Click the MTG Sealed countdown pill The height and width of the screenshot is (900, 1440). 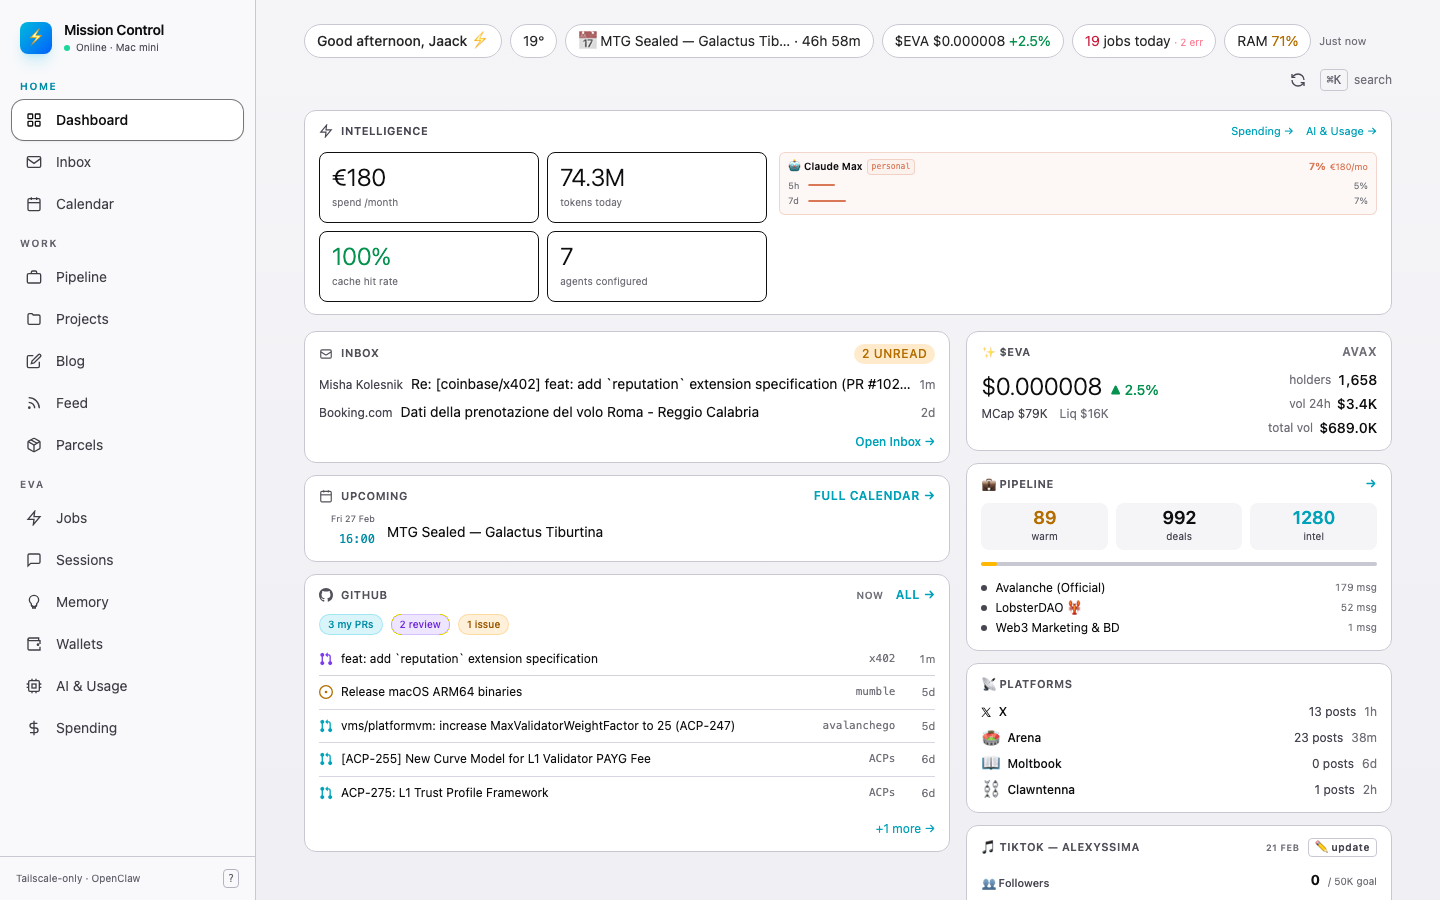(x=719, y=41)
